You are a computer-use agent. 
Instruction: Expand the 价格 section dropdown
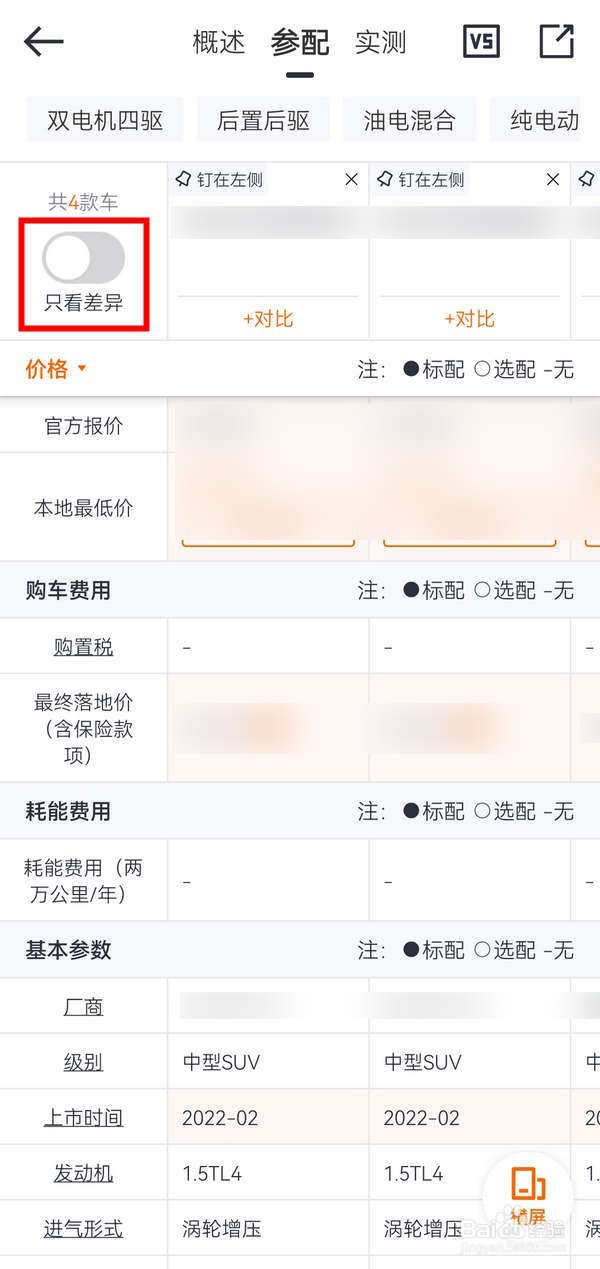tap(56, 369)
